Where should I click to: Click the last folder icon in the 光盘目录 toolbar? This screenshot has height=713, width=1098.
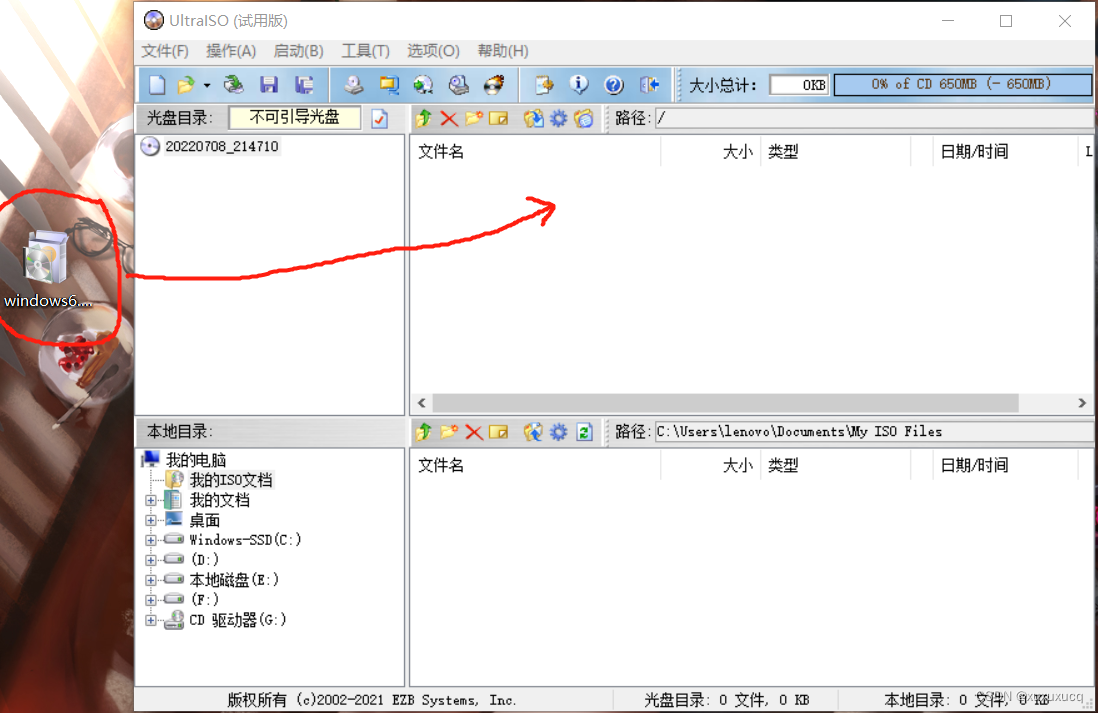click(583, 118)
